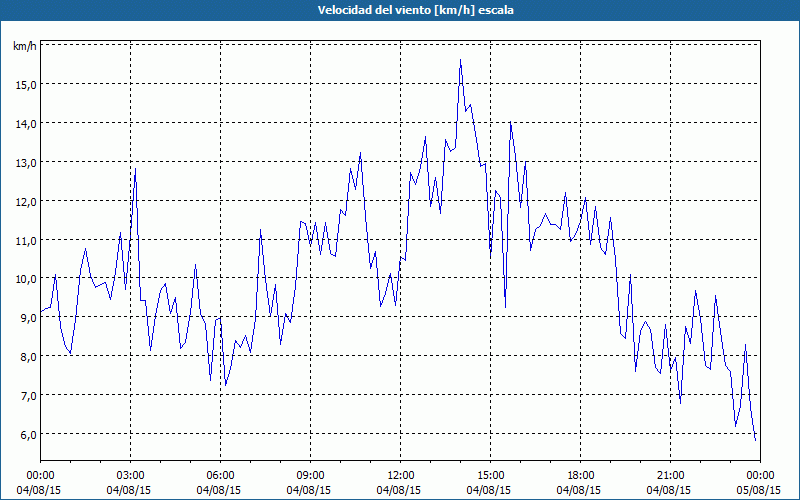
Task: Click the 03:00 time axis label
Action: pyautogui.click(x=131, y=475)
